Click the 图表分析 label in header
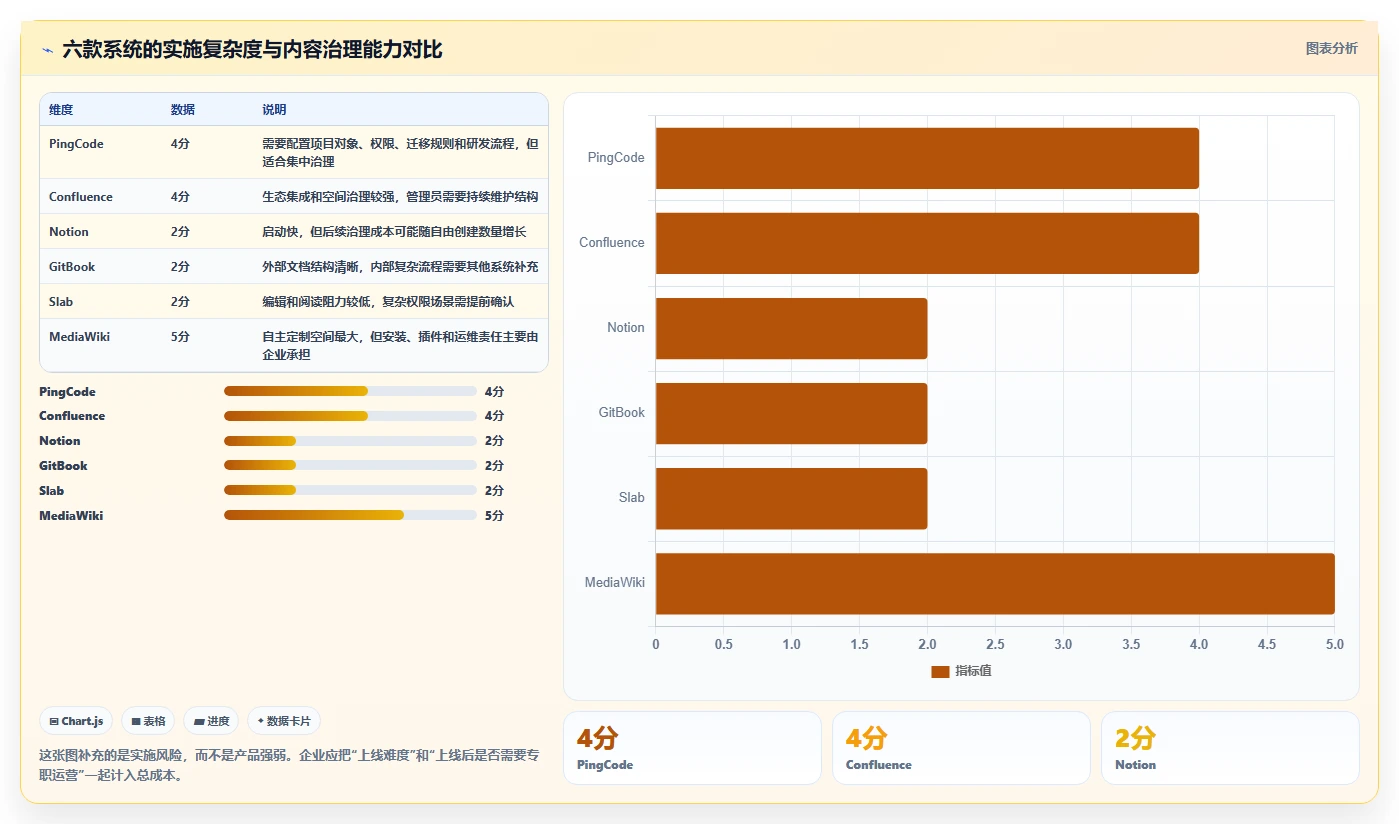Viewport: 1399px width, 824px height. click(x=1331, y=48)
